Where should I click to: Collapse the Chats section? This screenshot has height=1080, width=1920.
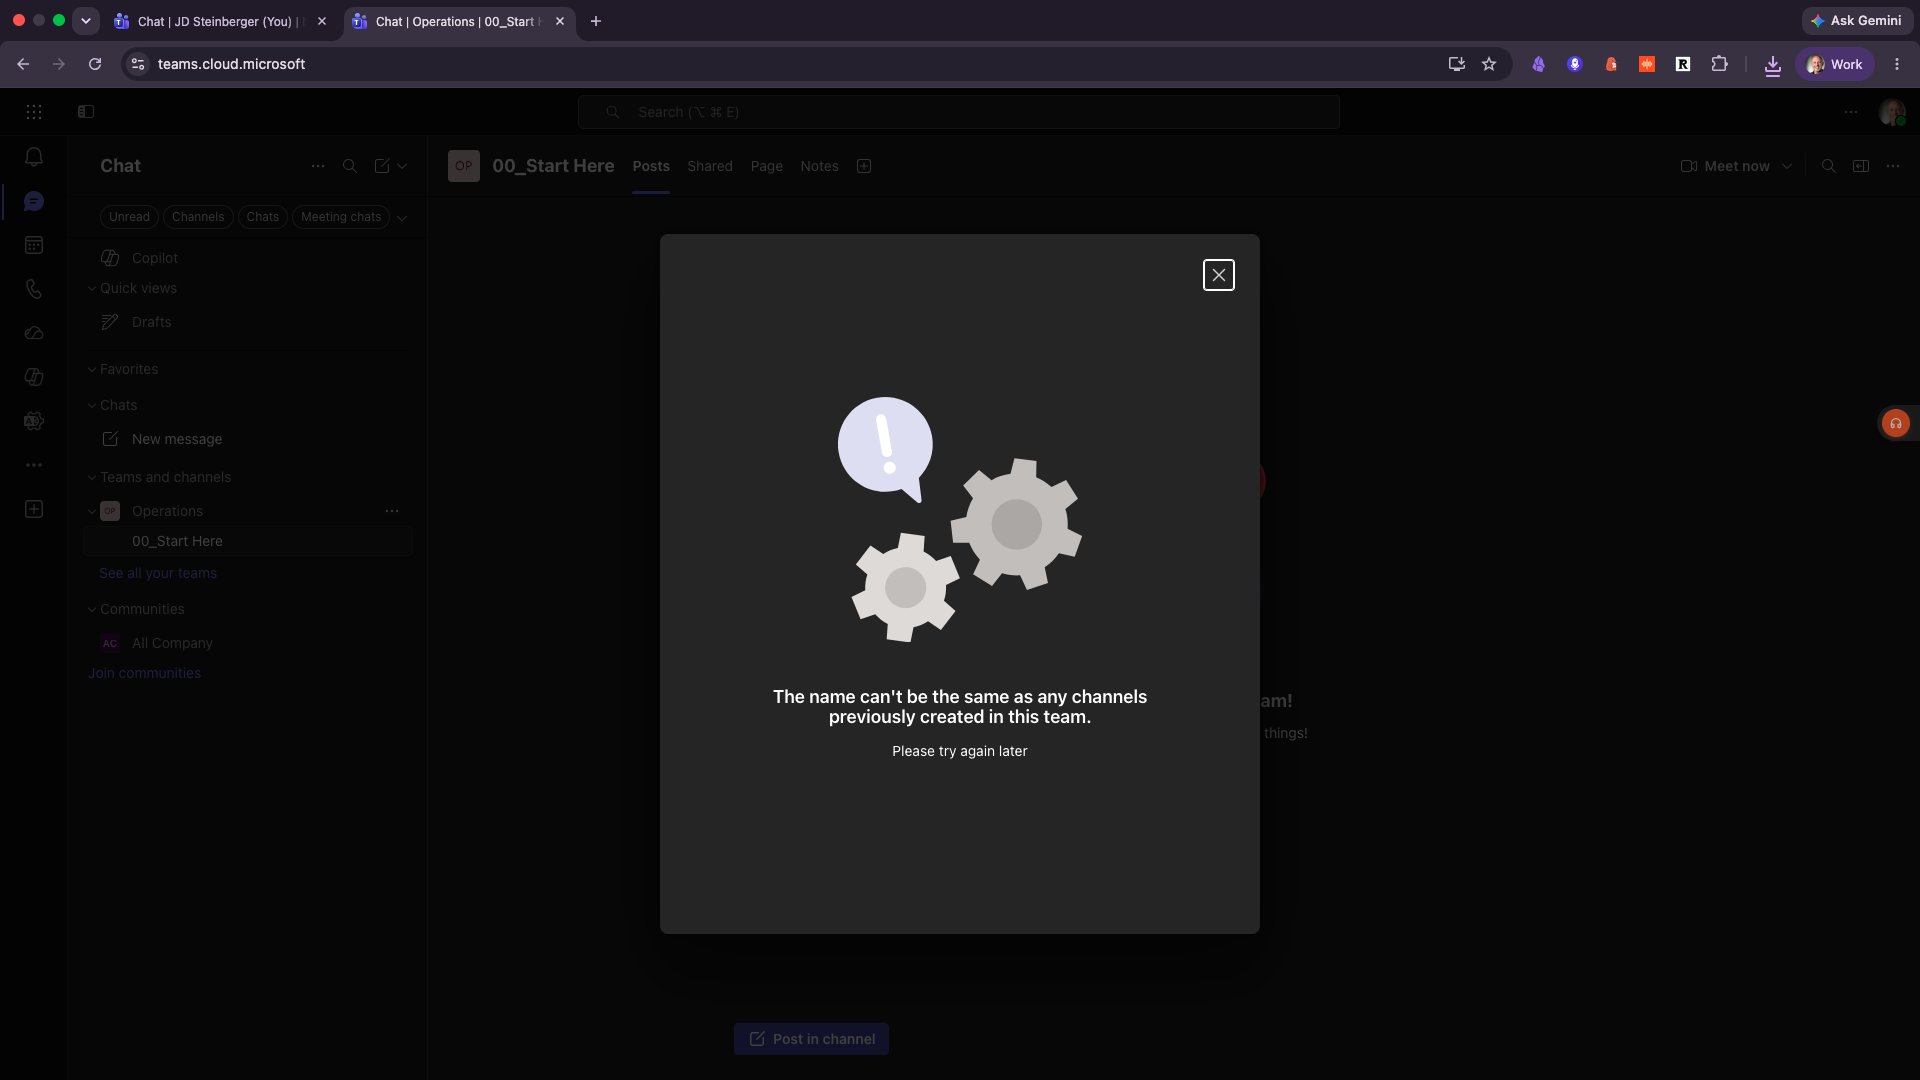click(x=92, y=406)
